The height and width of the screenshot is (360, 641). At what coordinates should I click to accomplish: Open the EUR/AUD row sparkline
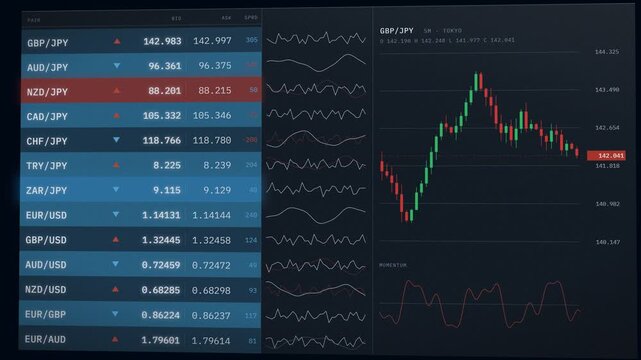tap(316, 342)
